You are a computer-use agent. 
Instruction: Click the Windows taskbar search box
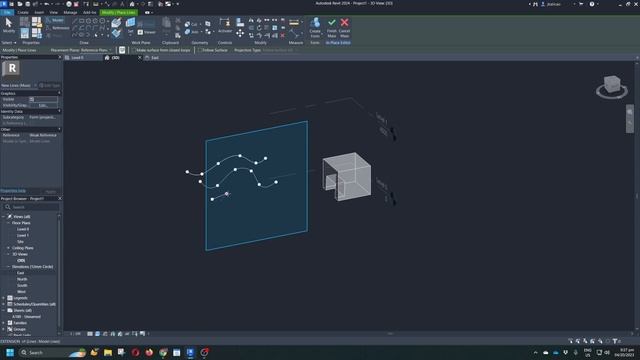[52, 352]
